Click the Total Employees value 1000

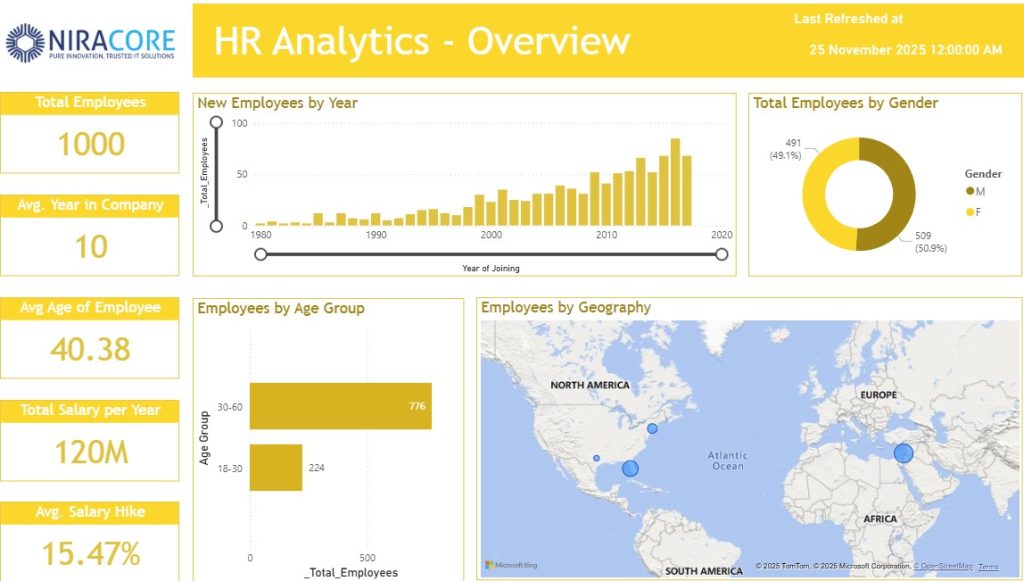[x=91, y=144]
